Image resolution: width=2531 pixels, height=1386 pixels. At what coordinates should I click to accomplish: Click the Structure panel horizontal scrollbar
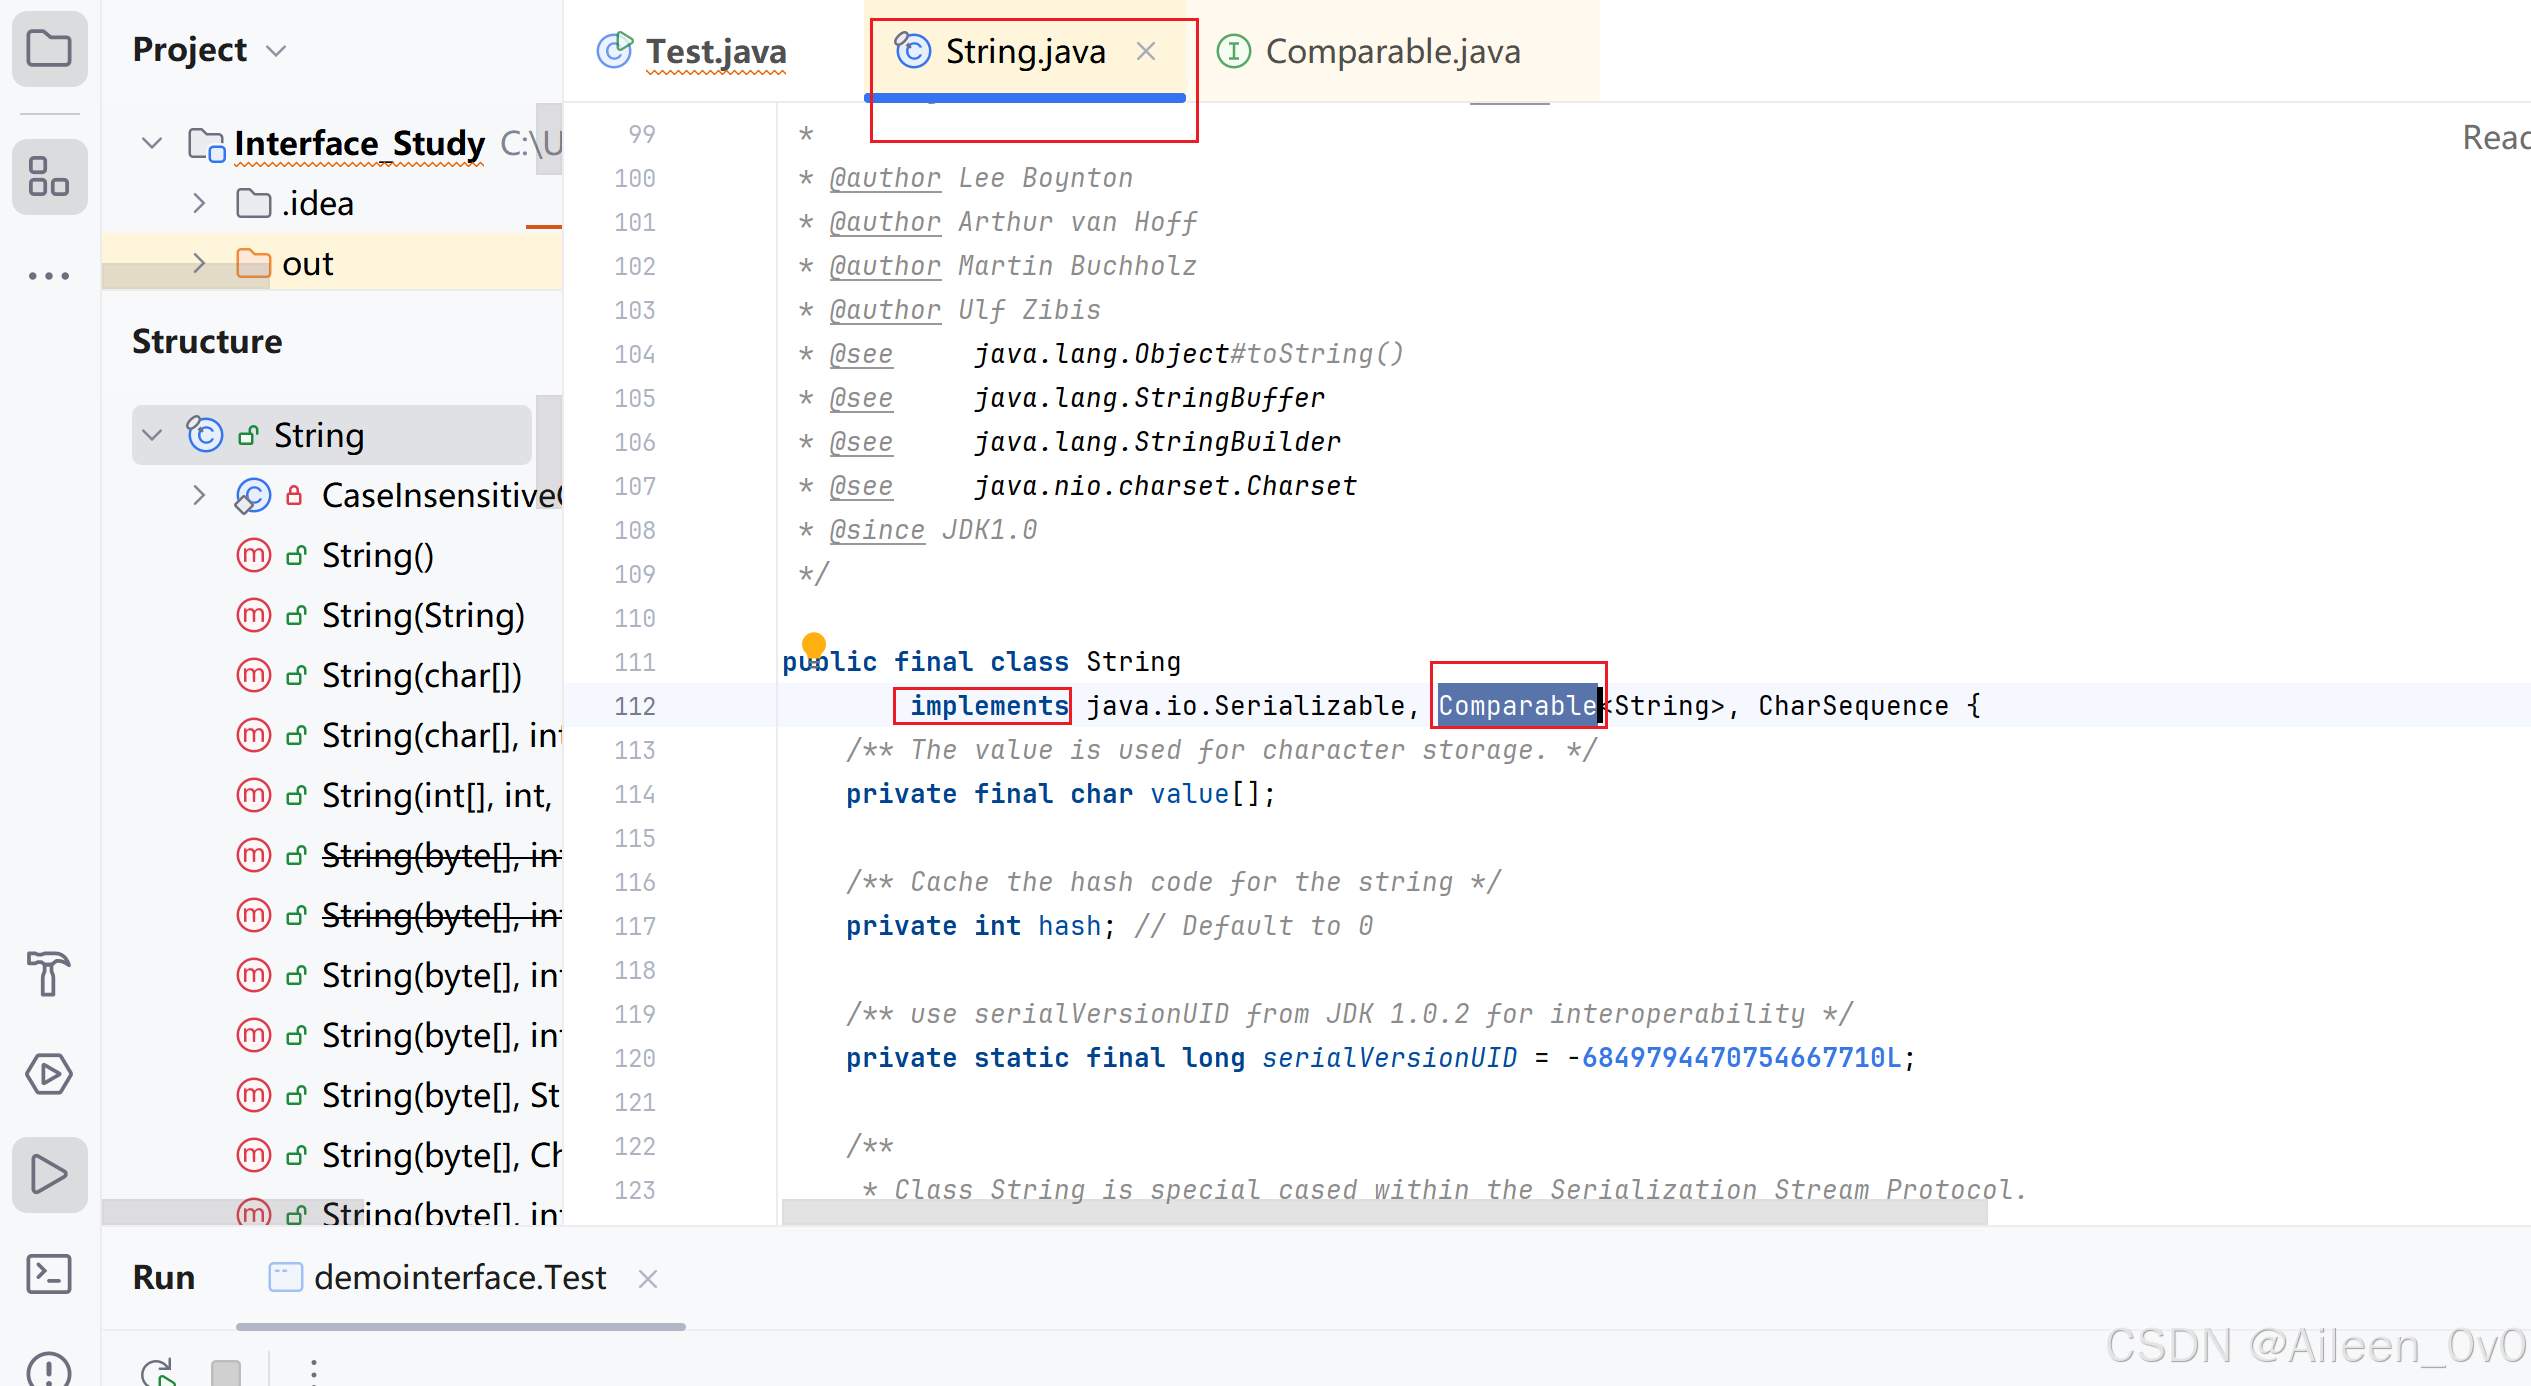pyautogui.click(x=232, y=1212)
